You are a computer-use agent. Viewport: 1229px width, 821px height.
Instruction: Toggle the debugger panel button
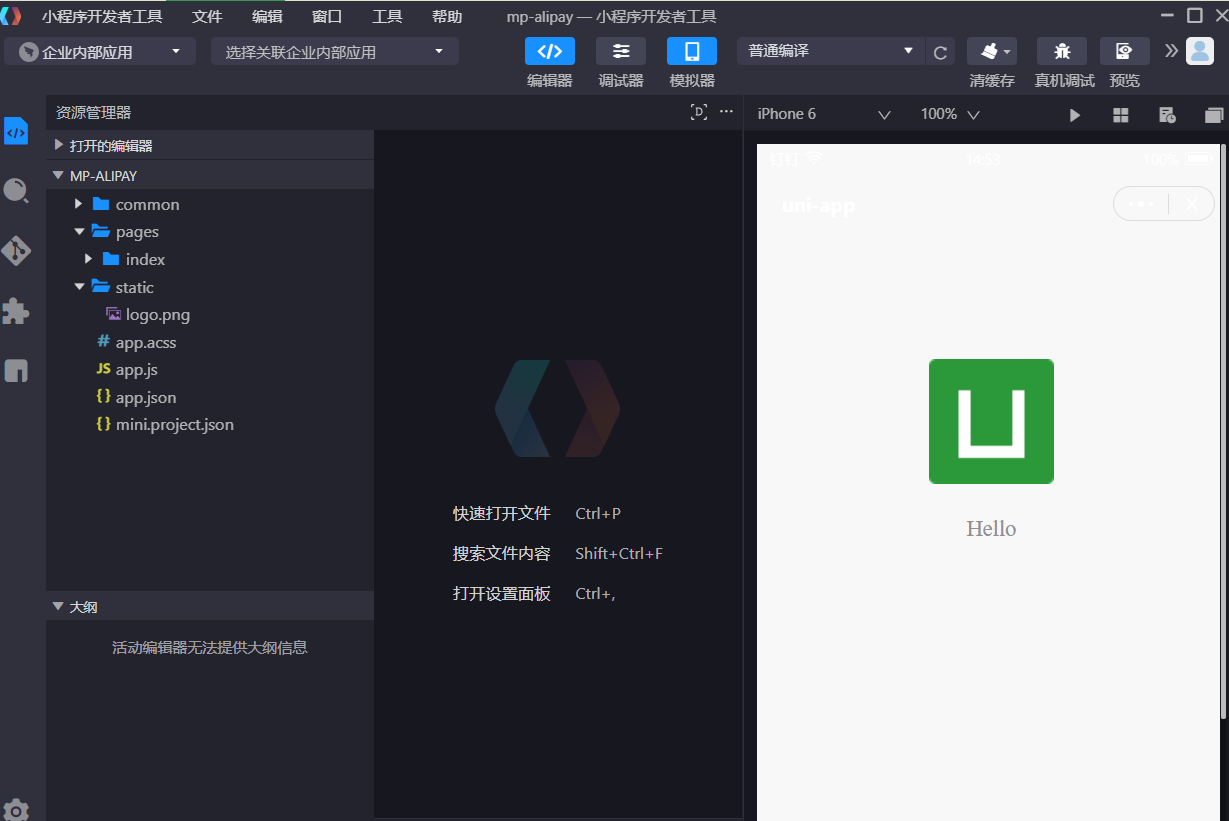tap(621, 51)
